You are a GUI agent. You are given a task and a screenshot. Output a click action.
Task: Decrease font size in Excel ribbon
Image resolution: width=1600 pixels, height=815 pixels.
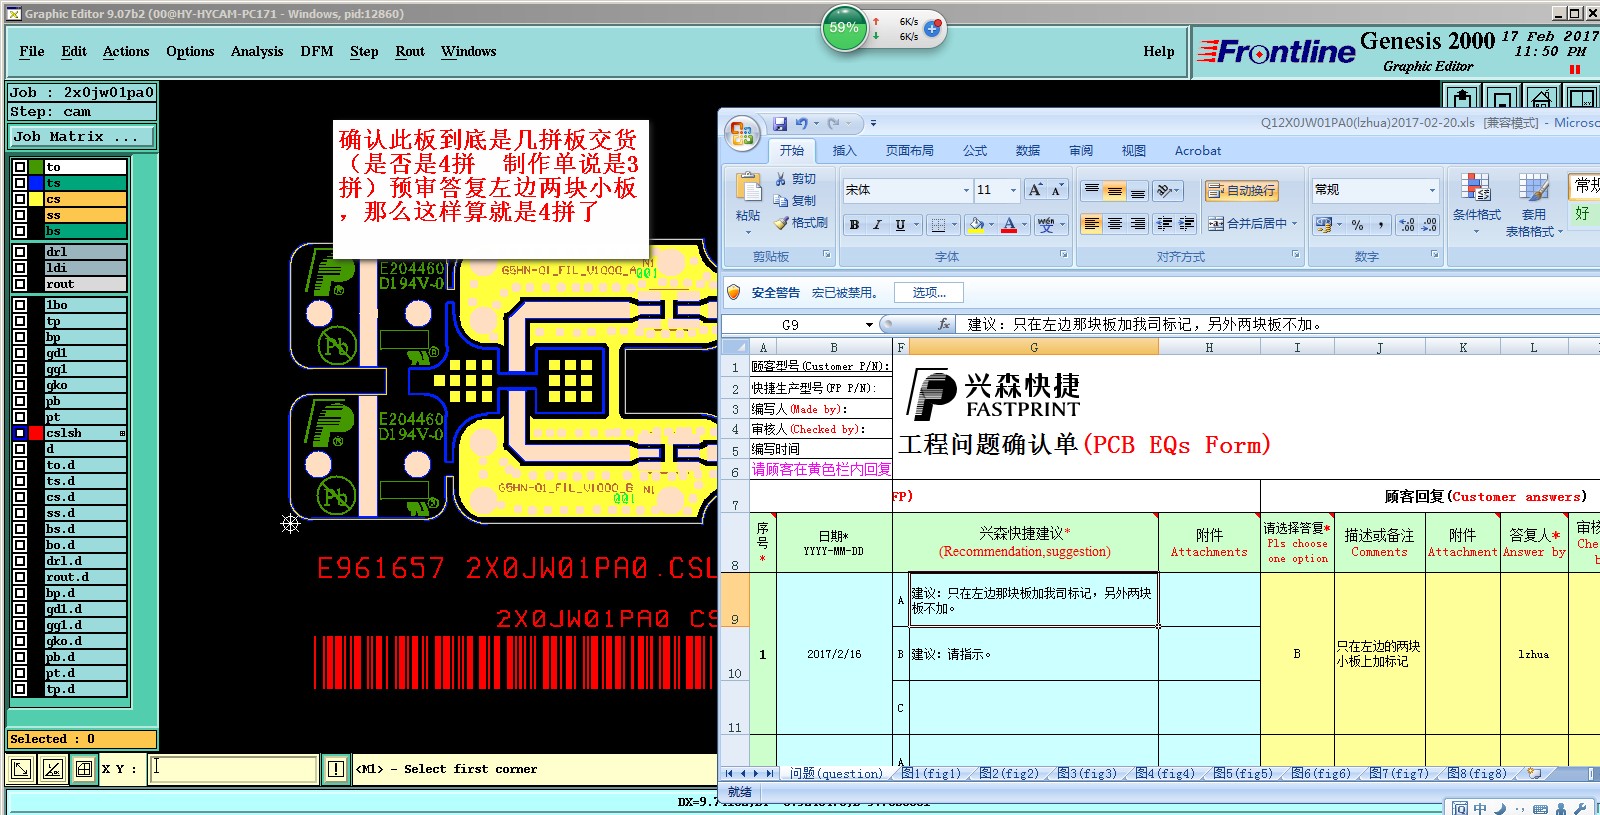click(1057, 190)
